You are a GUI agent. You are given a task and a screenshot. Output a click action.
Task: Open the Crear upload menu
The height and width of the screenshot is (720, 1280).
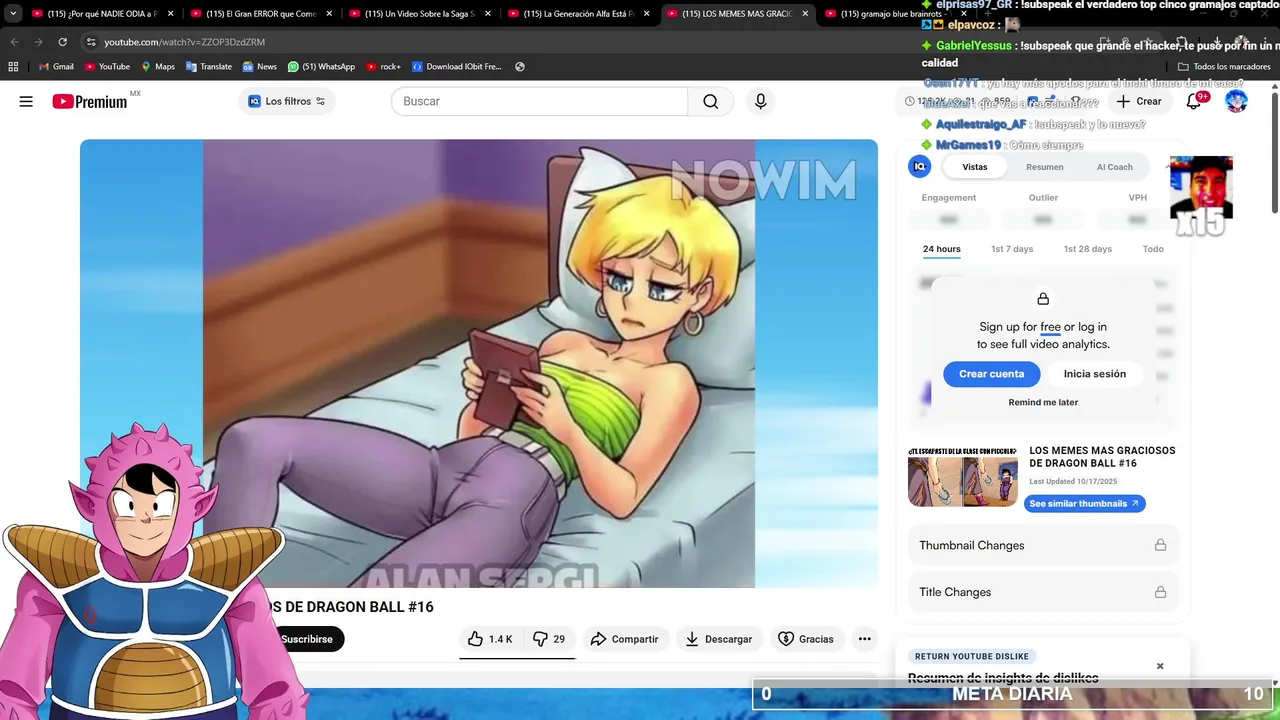(x=1139, y=101)
